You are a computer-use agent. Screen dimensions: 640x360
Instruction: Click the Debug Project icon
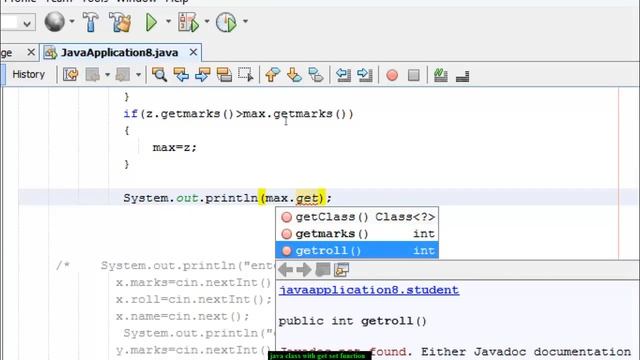[189, 22]
